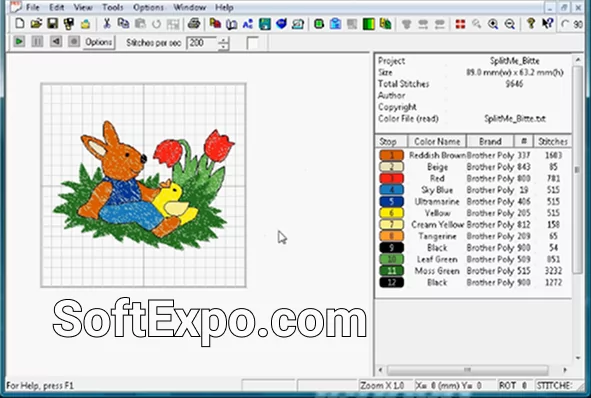The height and width of the screenshot is (398, 591).
Task: Click the greyed magnifier zoom icon
Action: [x=477, y=24]
